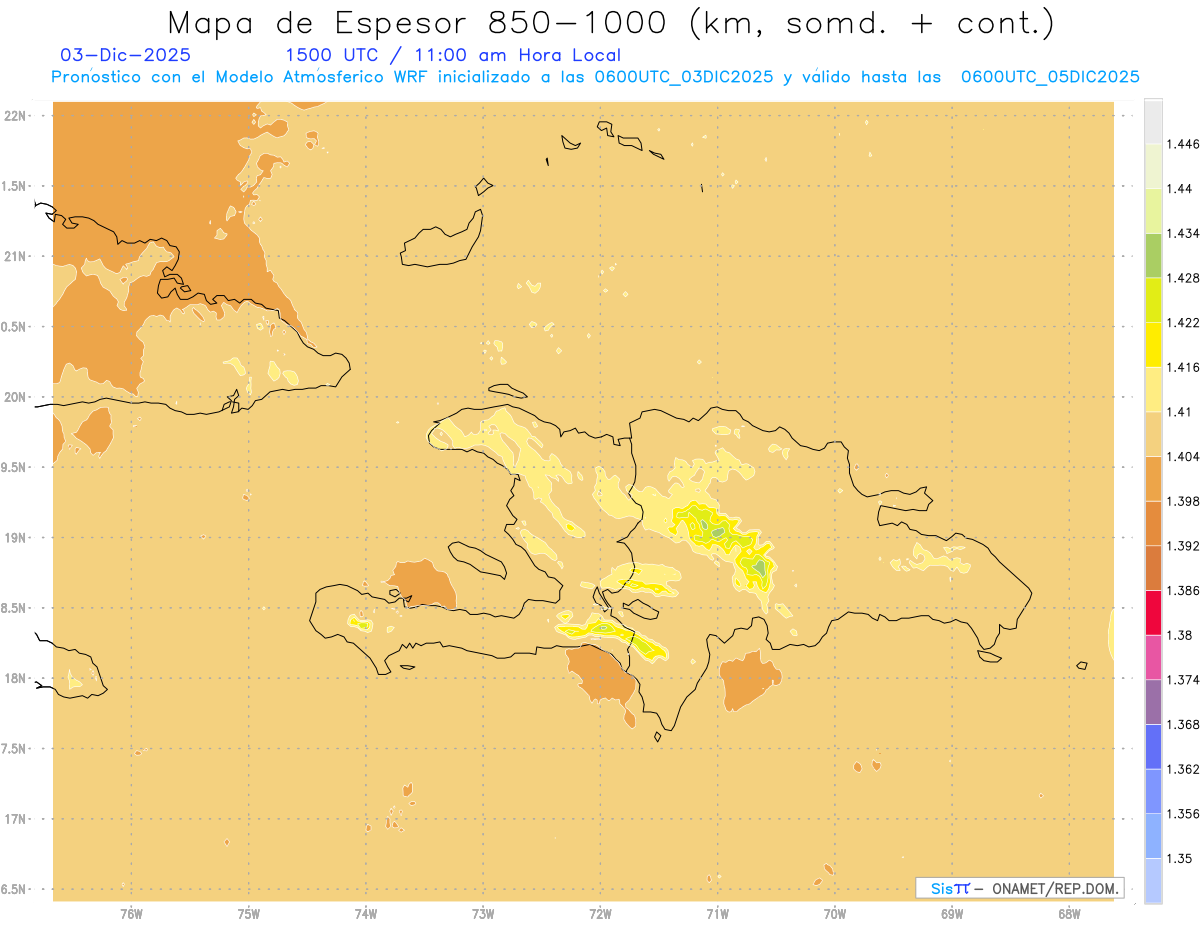The width and height of the screenshot is (1200, 927).
Task: Click the bright yellow 1.416–1.422 colorbar segment
Action: pyautogui.click(x=1153, y=344)
